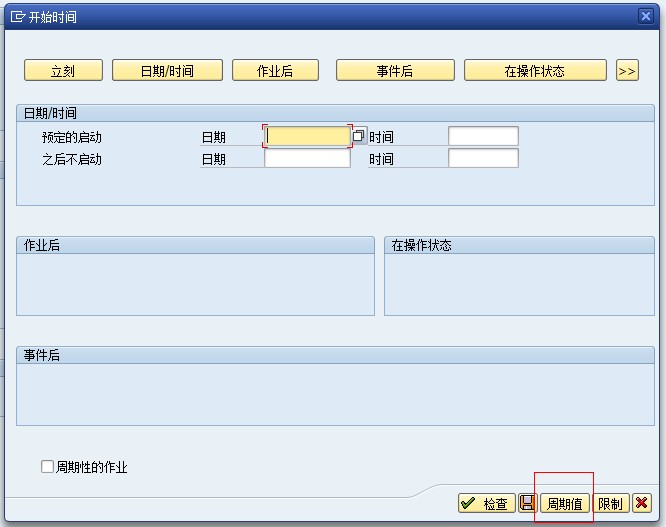This screenshot has height=527, width=666.
Task: Expand more start options with the >> button
Action: 627,70
